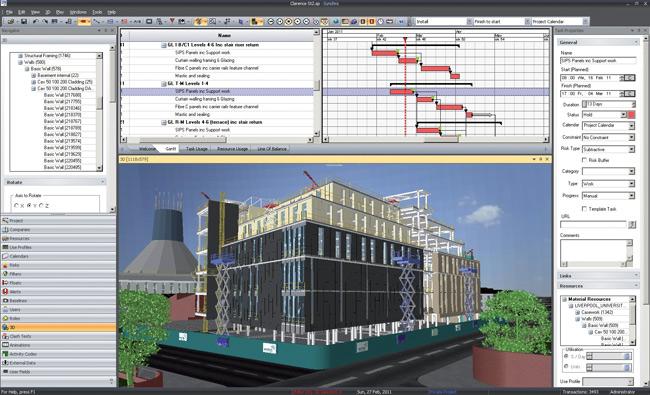
Task: Switch to the Resource Usage tab
Action: click(x=232, y=149)
